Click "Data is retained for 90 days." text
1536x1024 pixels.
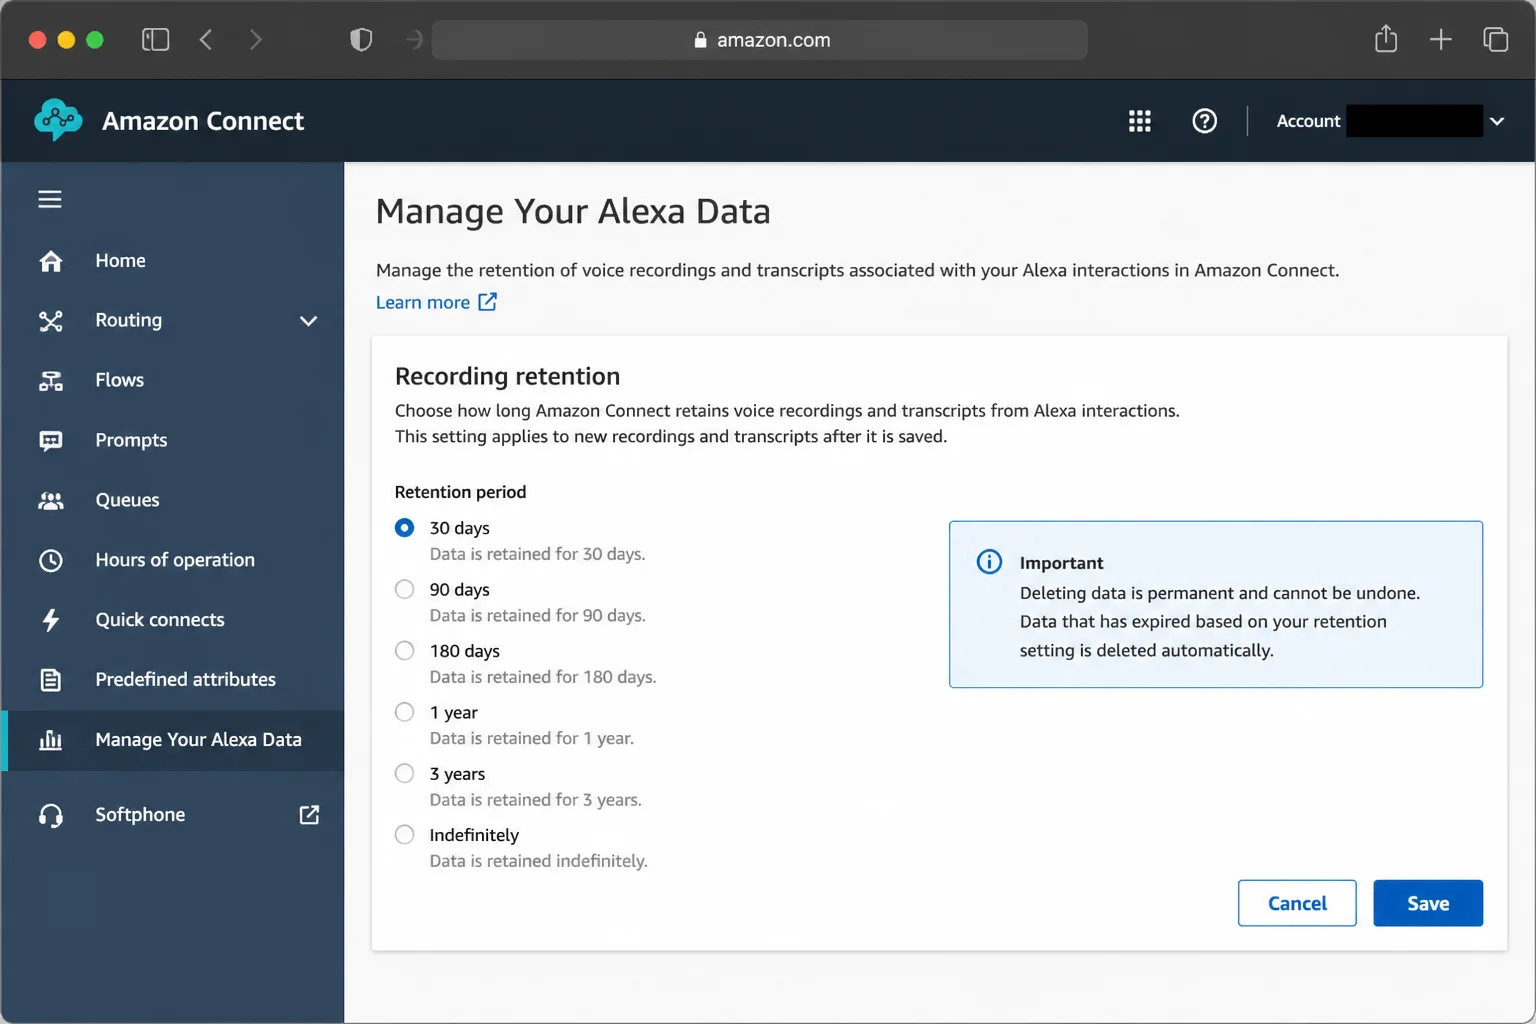tap(537, 616)
